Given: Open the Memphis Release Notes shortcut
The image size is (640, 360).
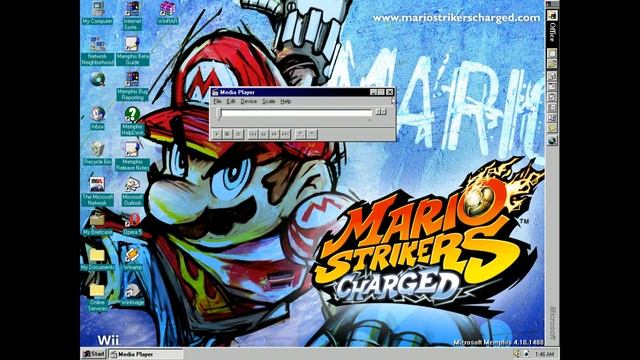Looking at the screenshot, I should (x=132, y=156).
